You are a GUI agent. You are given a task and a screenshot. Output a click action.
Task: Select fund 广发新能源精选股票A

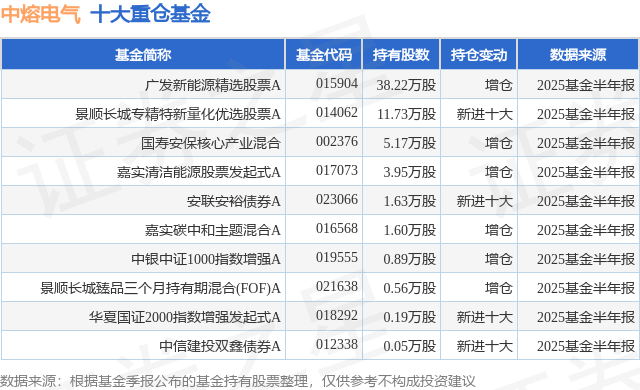click(x=213, y=85)
